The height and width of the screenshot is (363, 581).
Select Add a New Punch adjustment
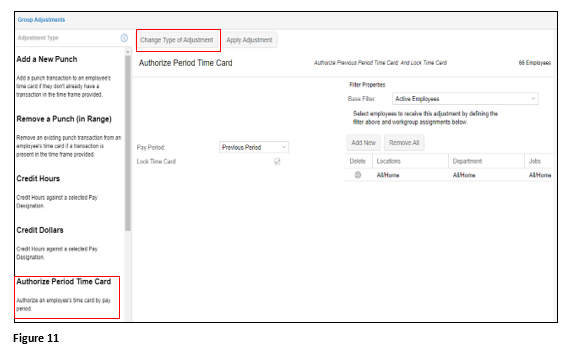pos(47,59)
